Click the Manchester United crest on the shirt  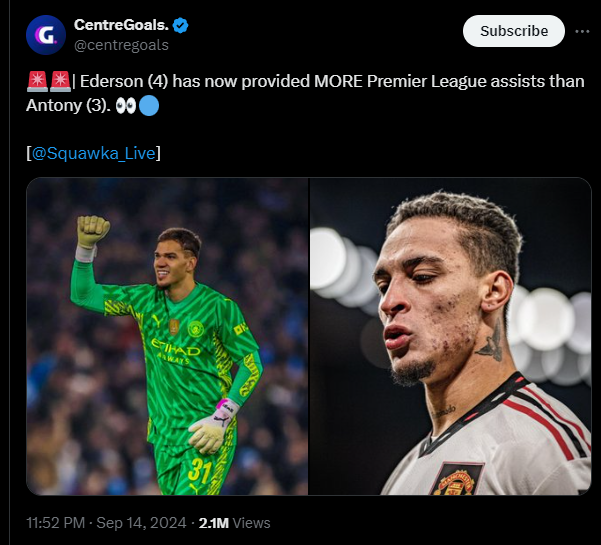pos(456,478)
